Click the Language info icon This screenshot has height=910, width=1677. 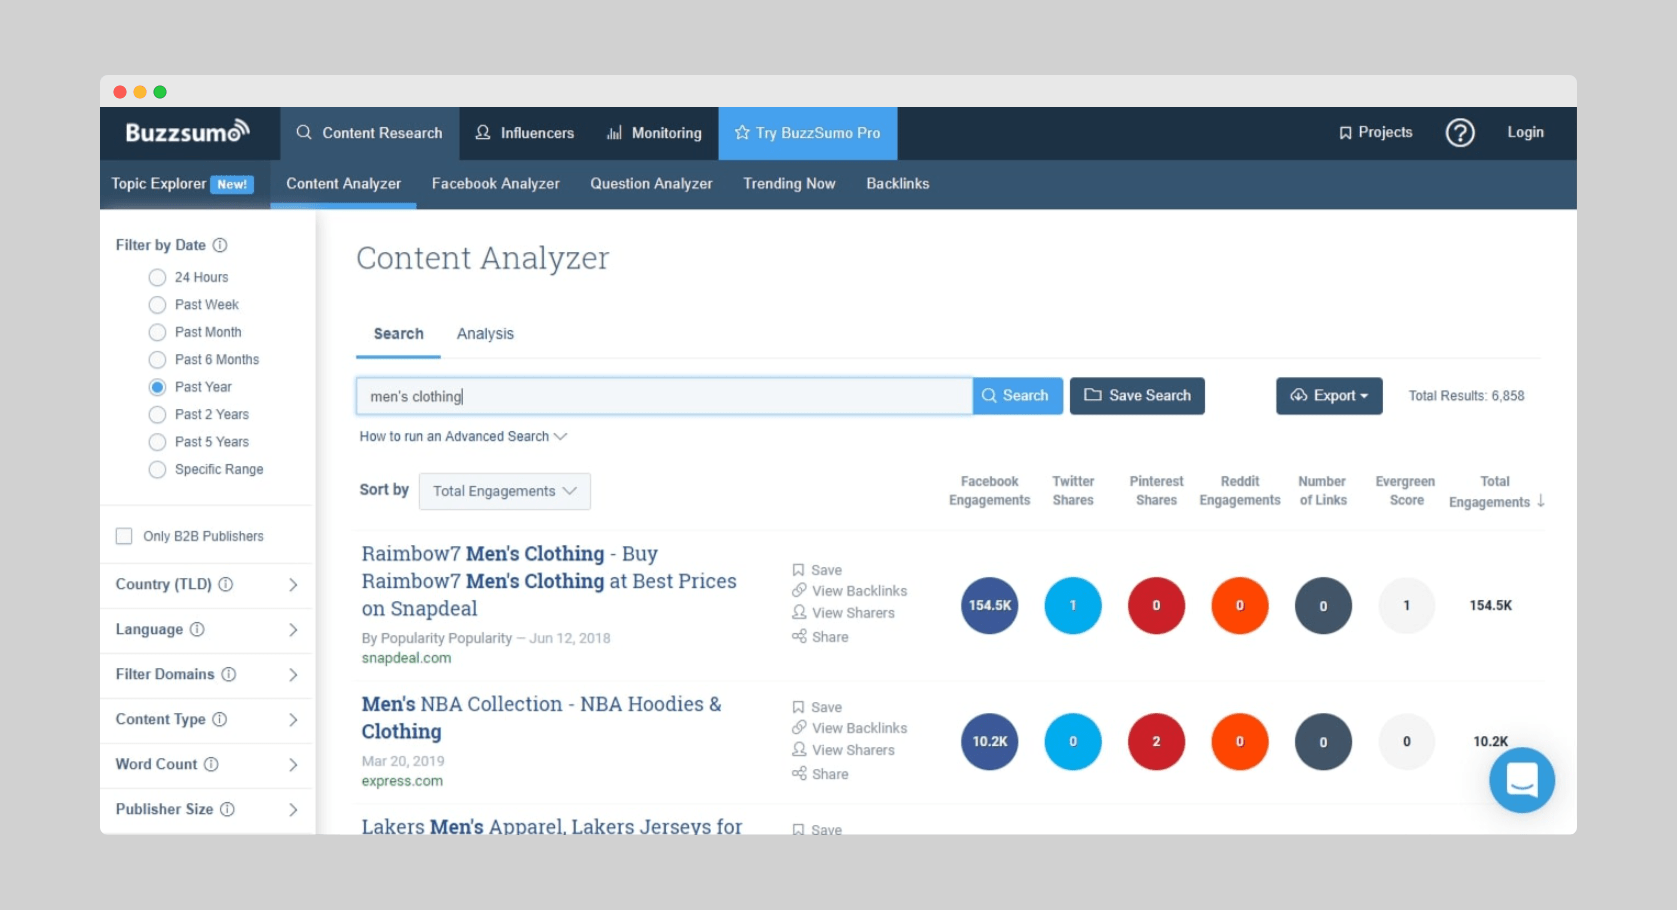(197, 629)
